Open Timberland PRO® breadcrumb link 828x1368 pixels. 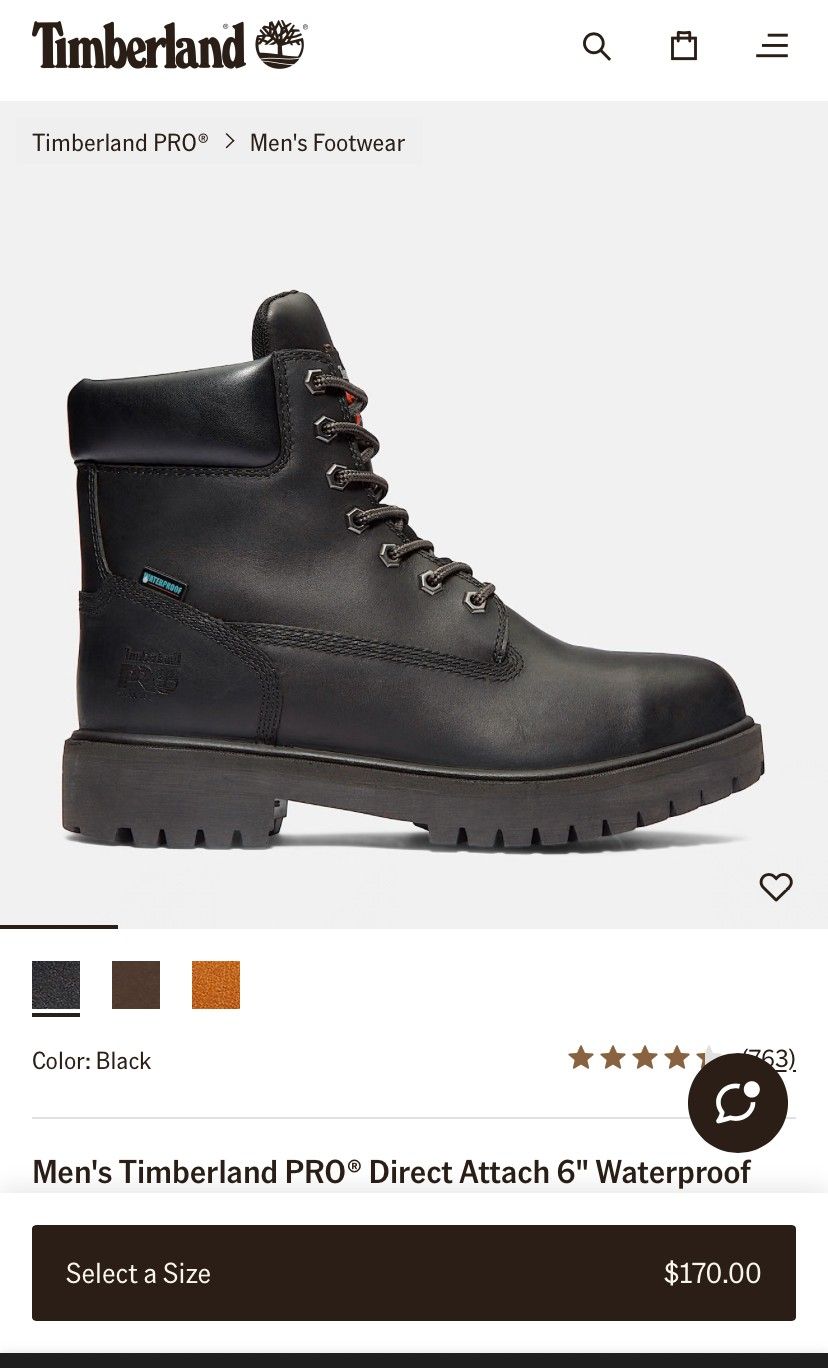[120, 143]
